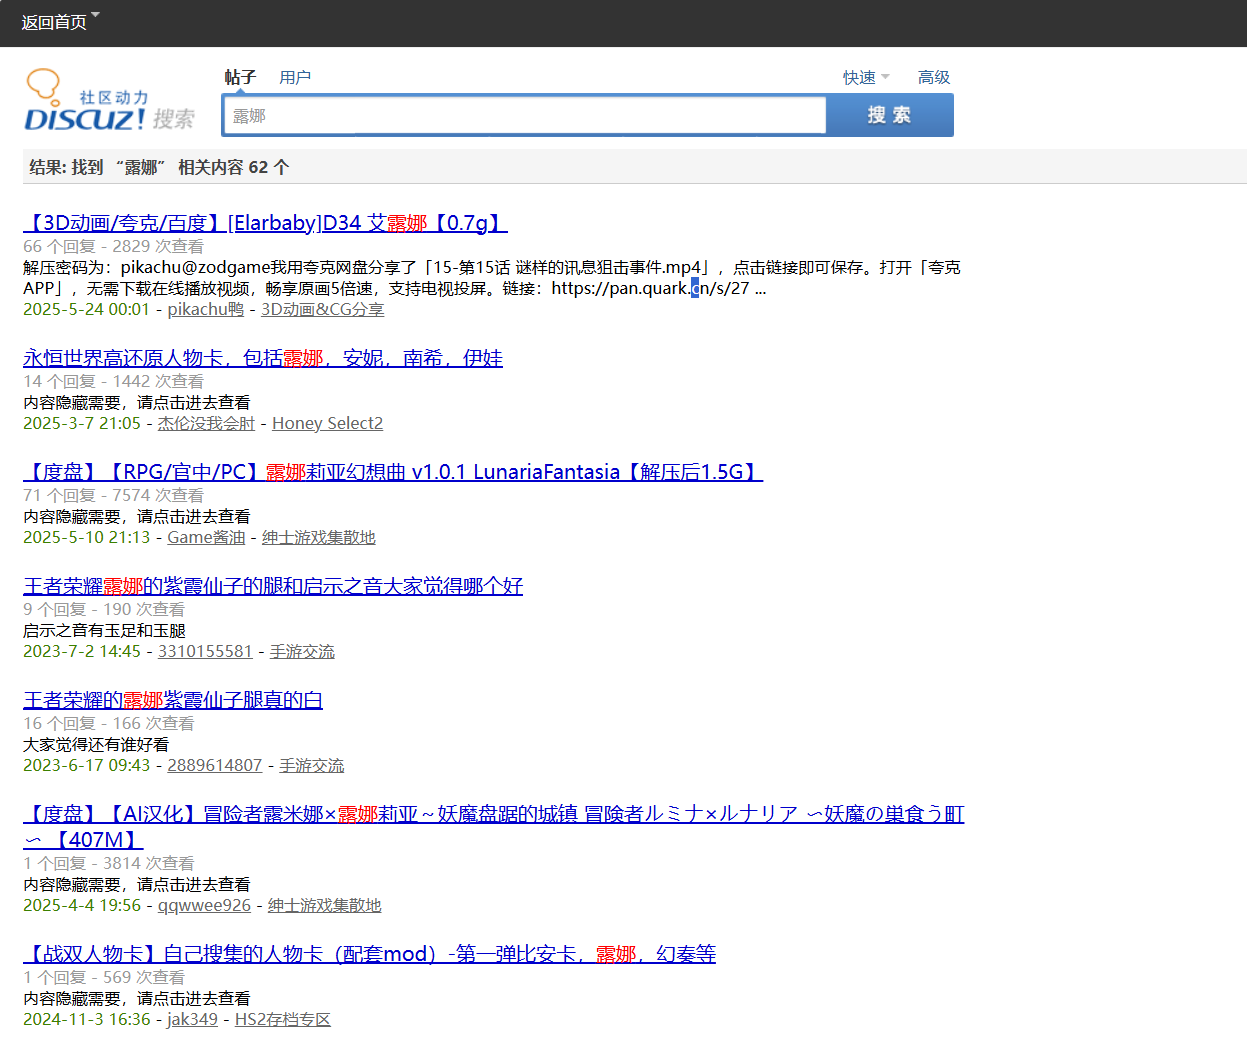The width and height of the screenshot is (1247, 1042).
Task: View author 2889614807's profile
Action: tap(214, 766)
